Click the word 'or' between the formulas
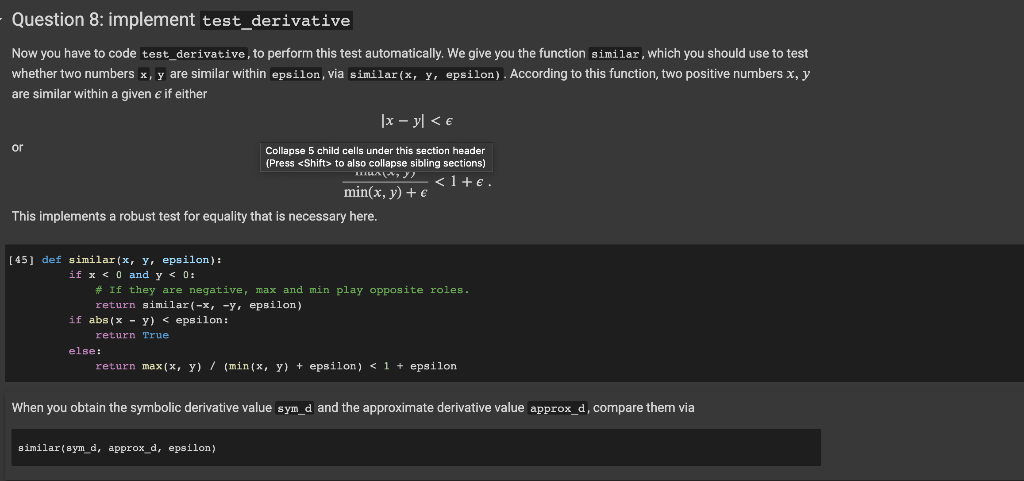 point(18,148)
